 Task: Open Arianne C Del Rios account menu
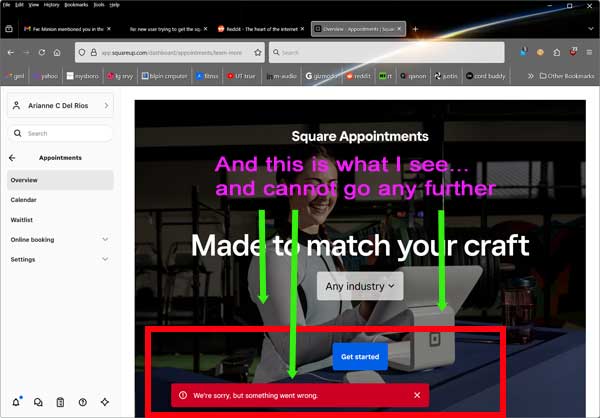[x=60, y=105]
